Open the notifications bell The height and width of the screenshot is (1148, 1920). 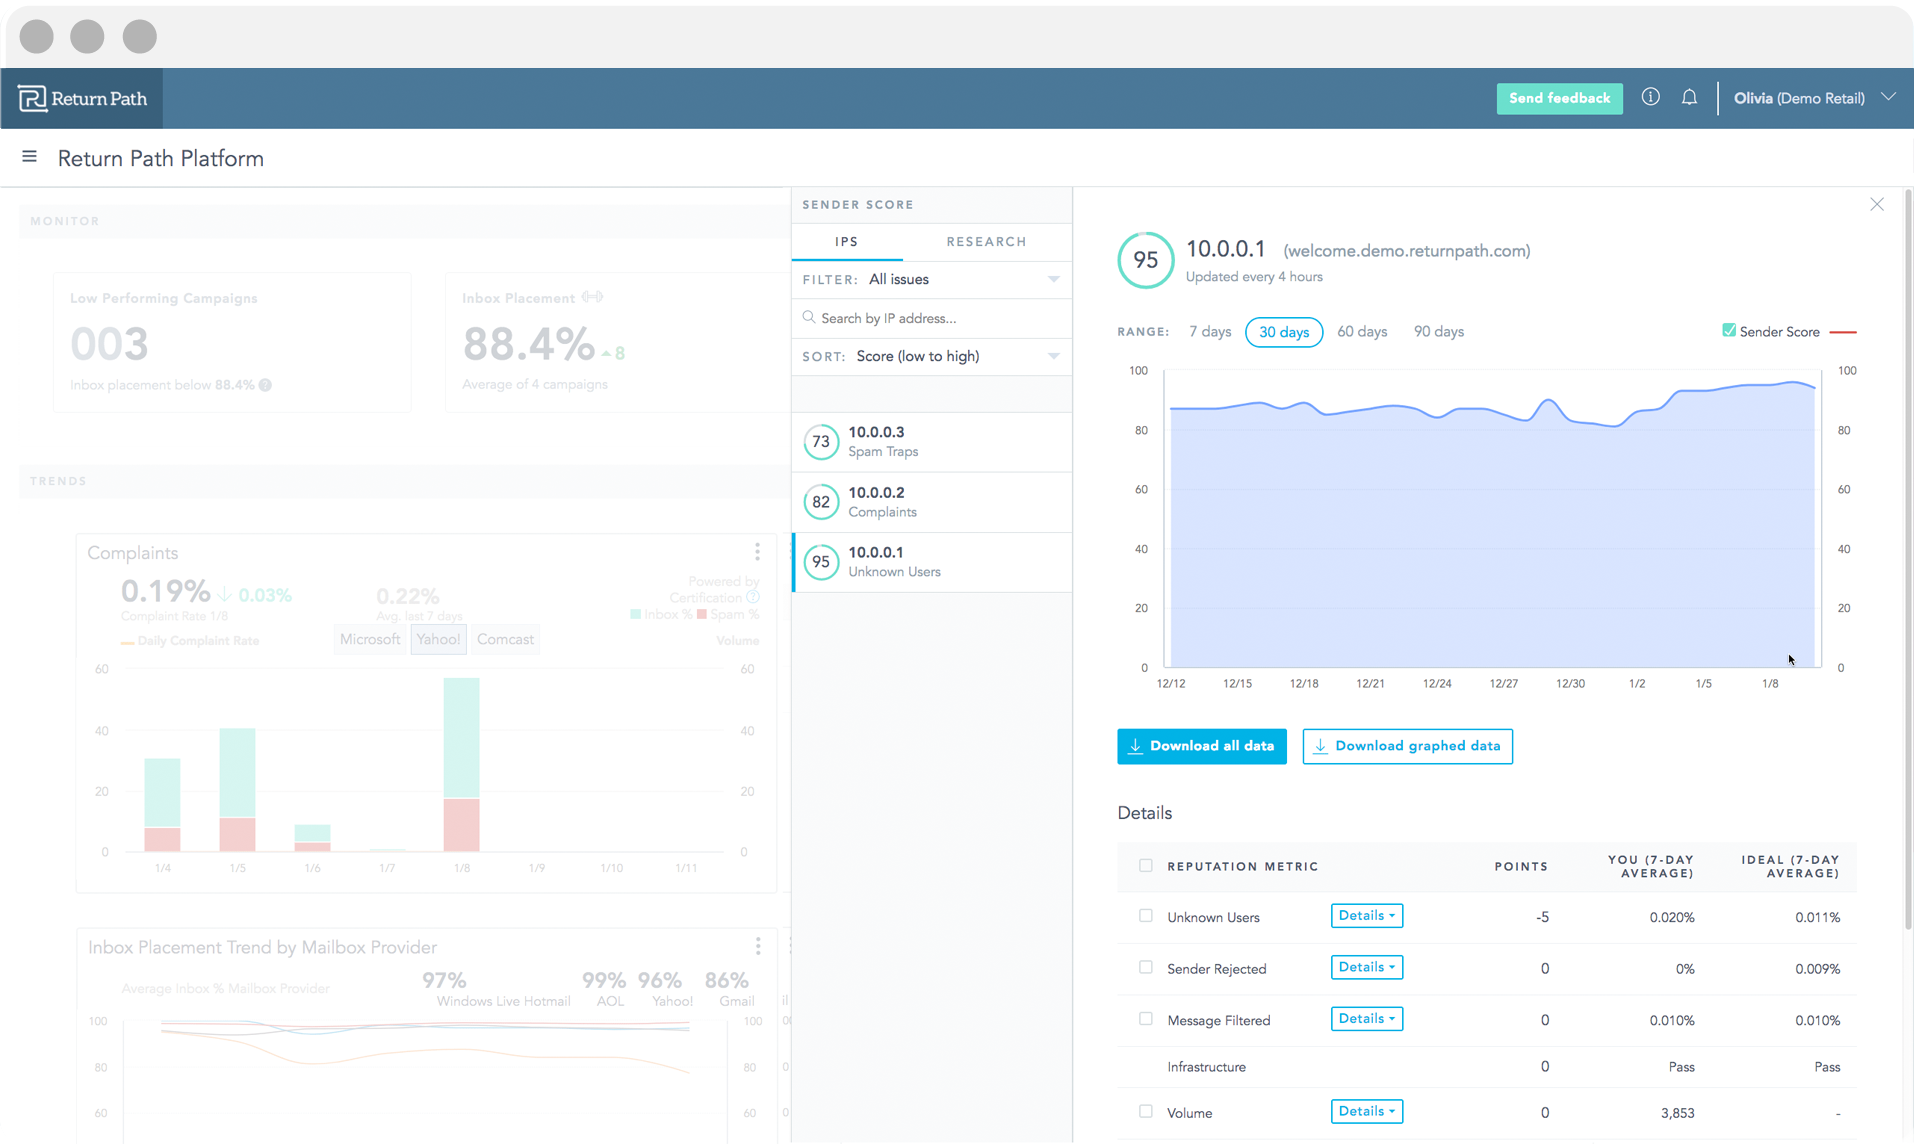point(1689,97)
